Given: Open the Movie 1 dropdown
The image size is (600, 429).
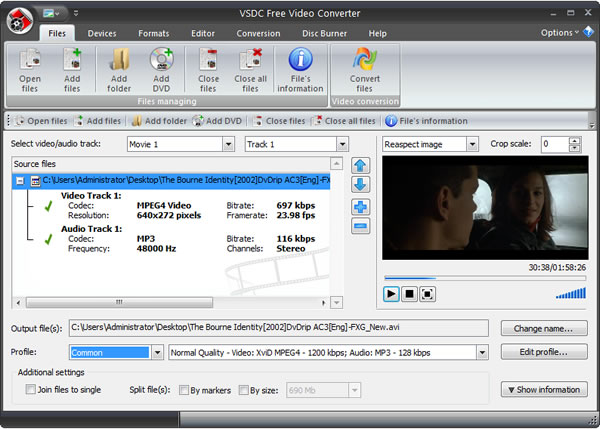Looking at the screenshot, I should (x=228, y=144).
